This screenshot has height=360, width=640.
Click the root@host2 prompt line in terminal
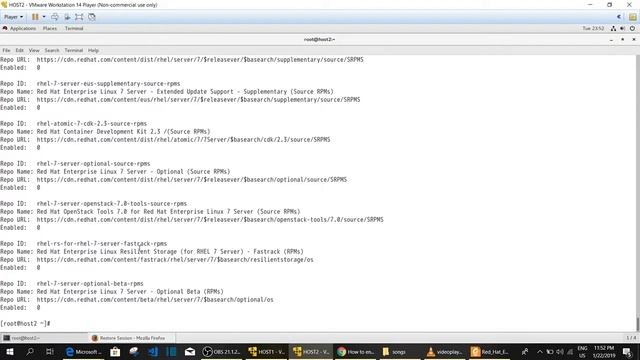click(25, 323)
